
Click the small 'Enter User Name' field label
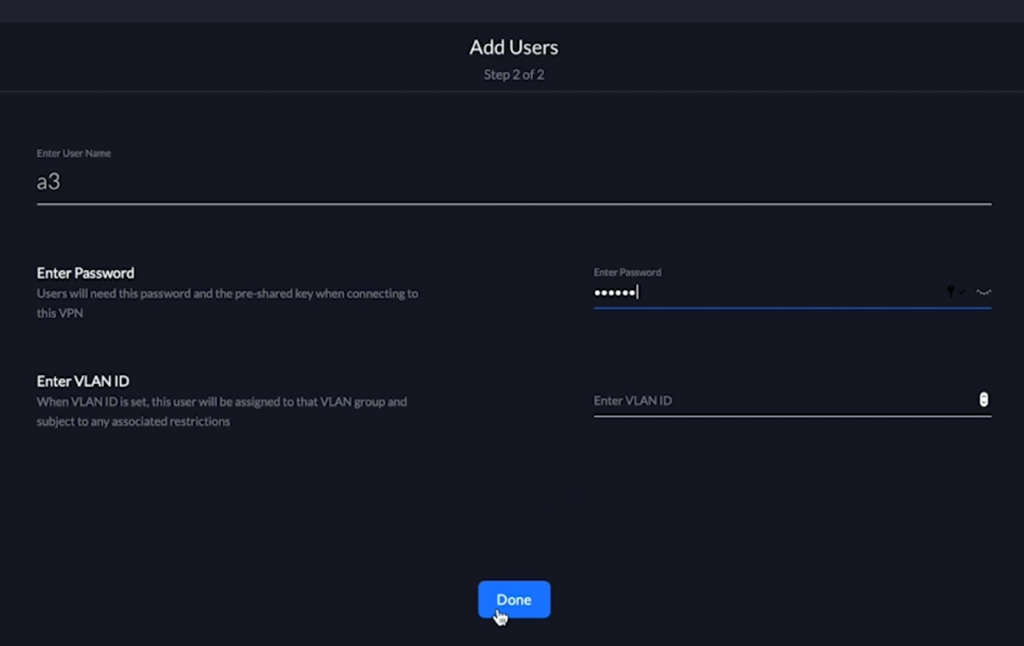coord(74,153)
